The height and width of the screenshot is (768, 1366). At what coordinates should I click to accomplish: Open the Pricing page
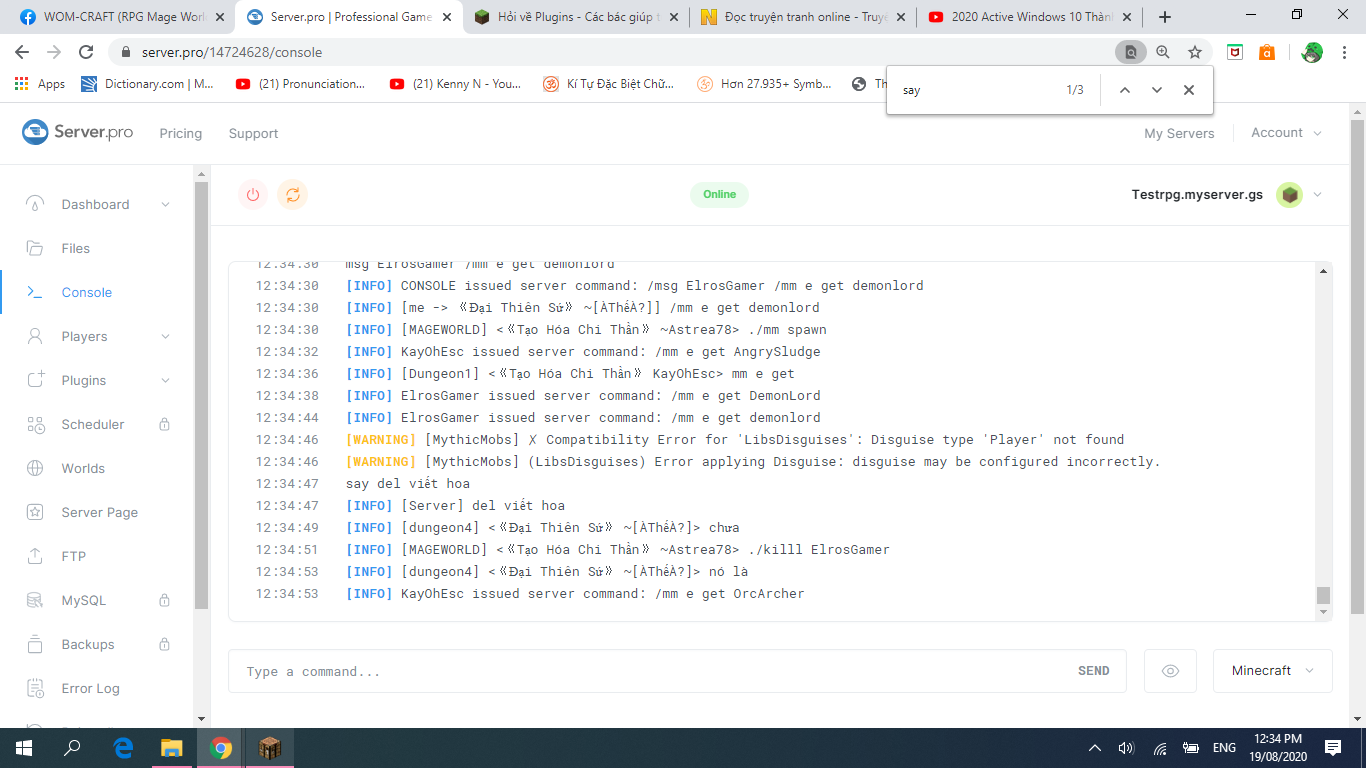[180, 133]
